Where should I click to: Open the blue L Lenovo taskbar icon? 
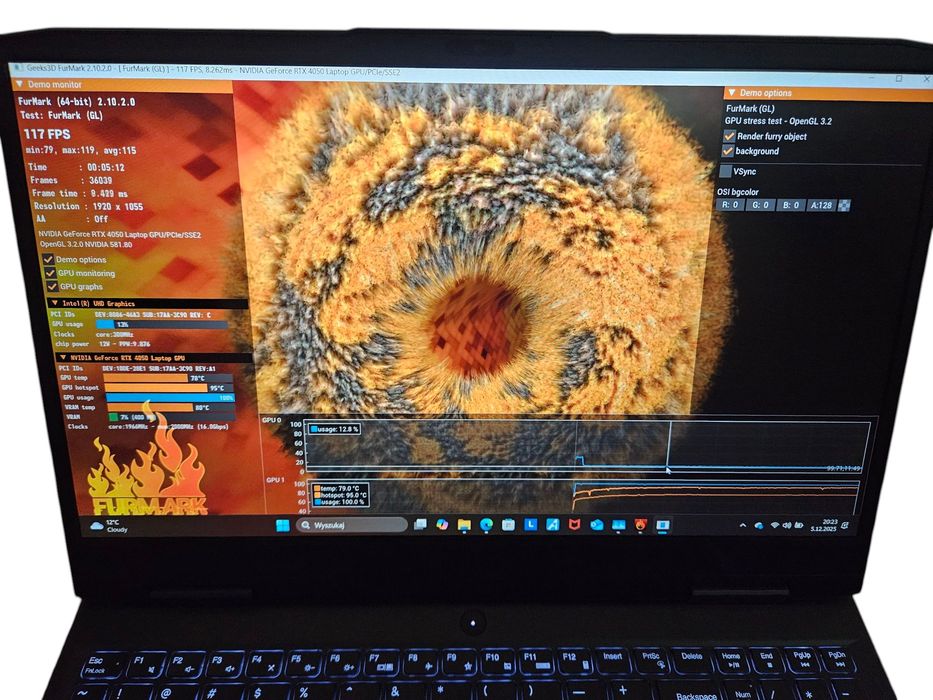pyautogui.click(x=530, y=524)
